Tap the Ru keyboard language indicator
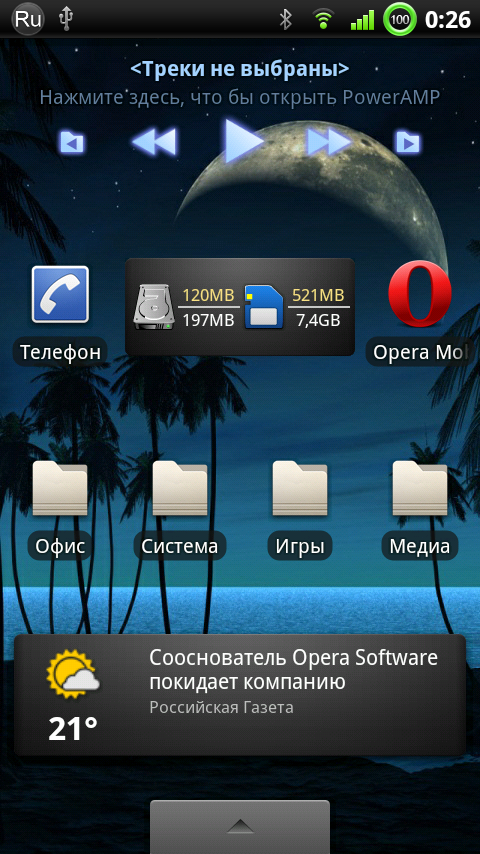 click(28, 20)
